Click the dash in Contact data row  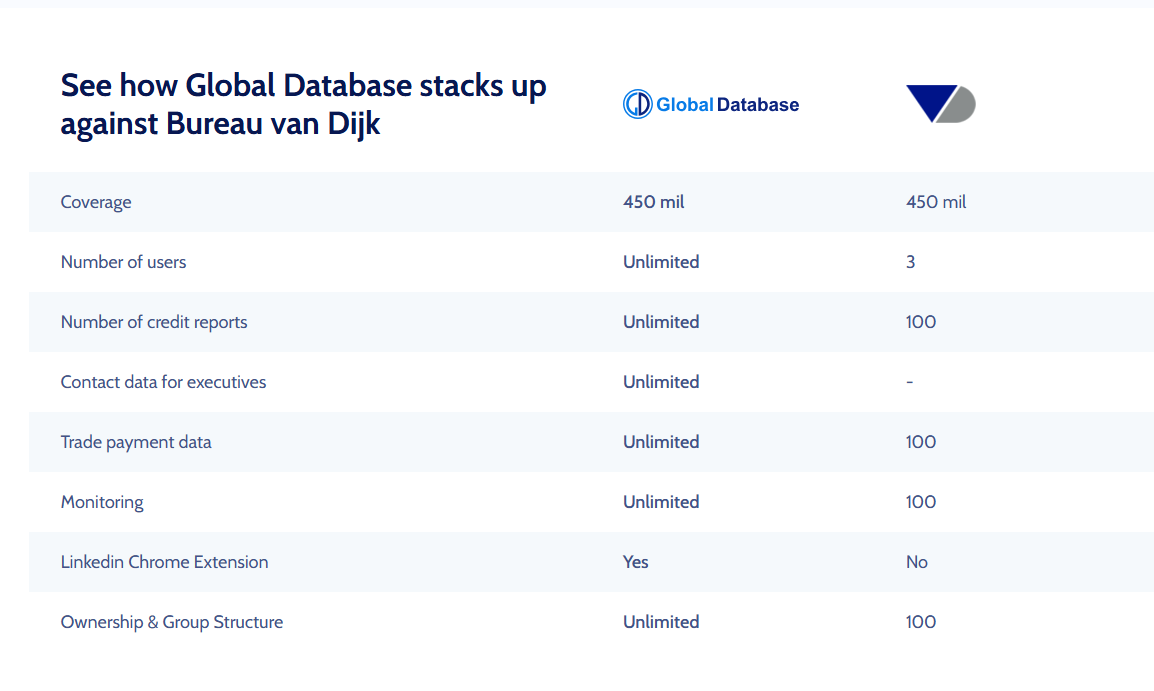[x=910, y=382]
